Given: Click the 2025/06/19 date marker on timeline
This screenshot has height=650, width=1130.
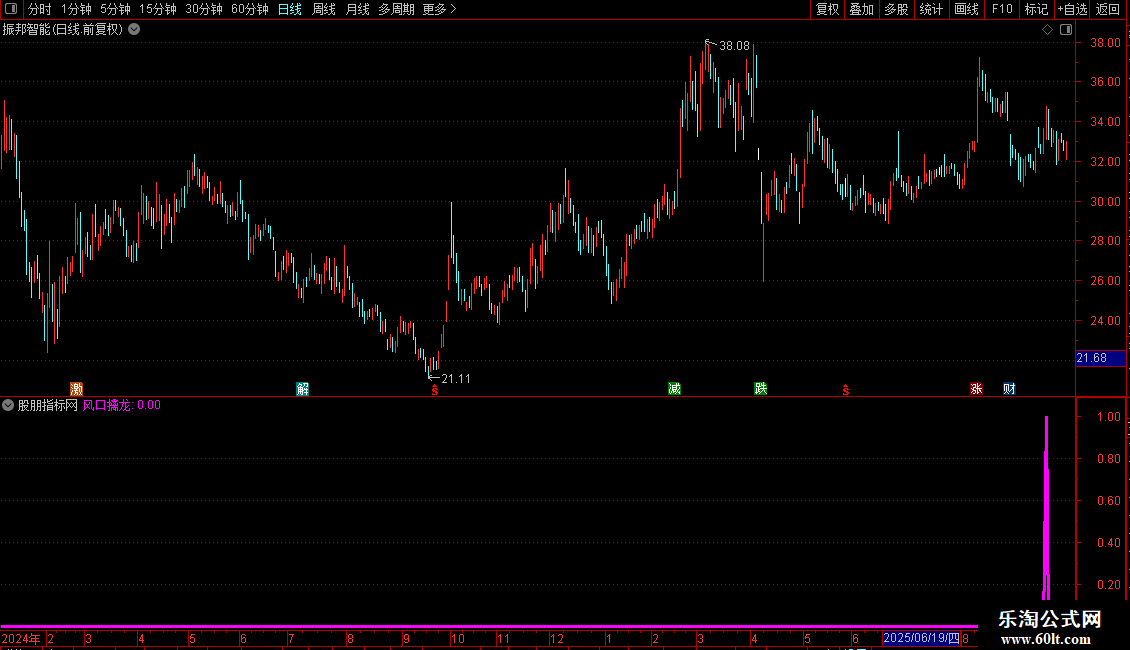Looking at the screenshot, I should pos(922,638).
